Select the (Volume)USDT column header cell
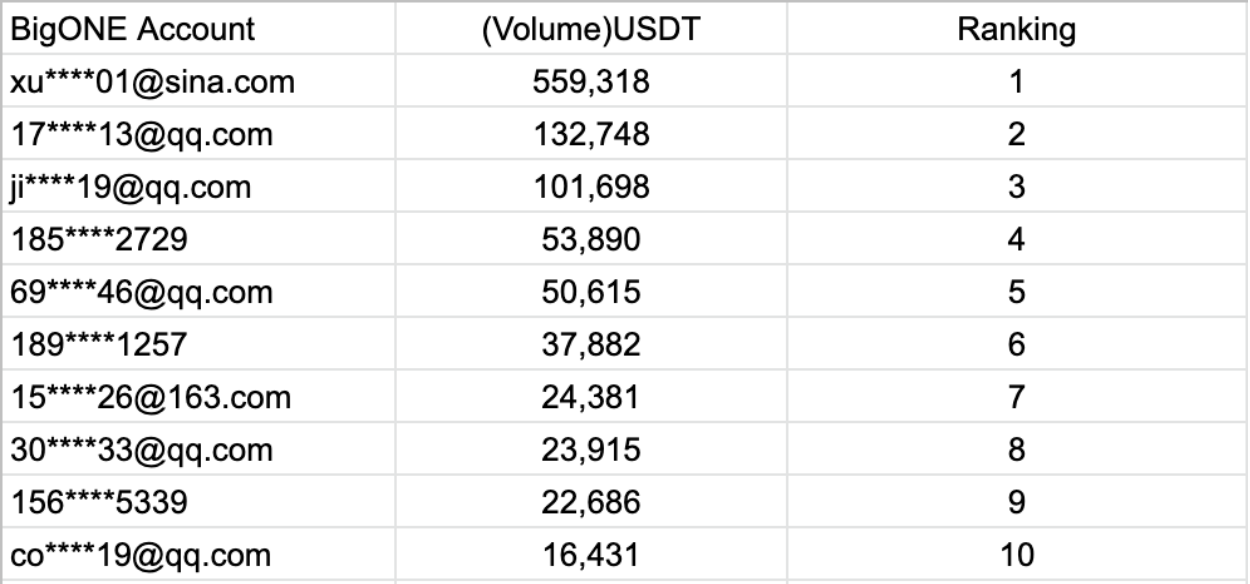 click(591, 29)
